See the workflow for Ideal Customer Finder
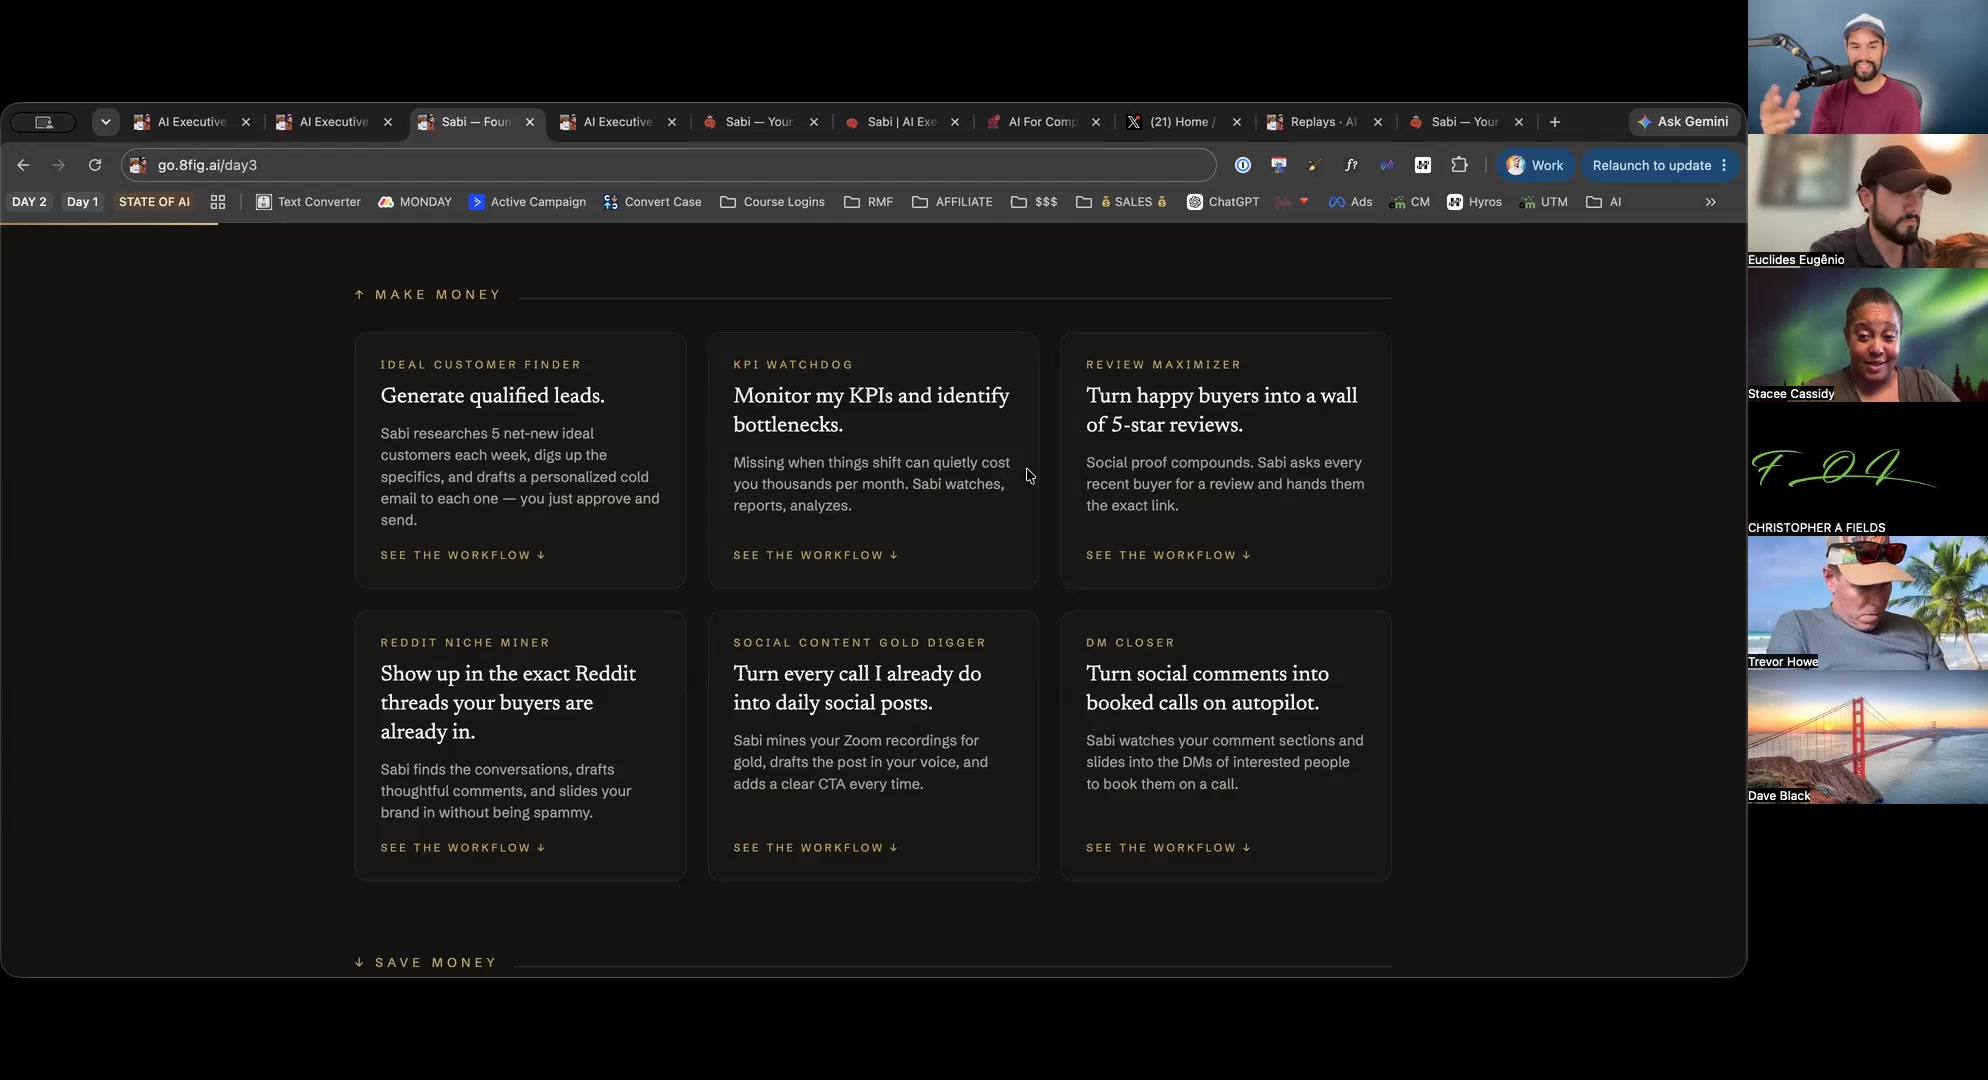The width and height of the screenshot is (1988, 1080). pyautogui.click(x=463, y=555)
